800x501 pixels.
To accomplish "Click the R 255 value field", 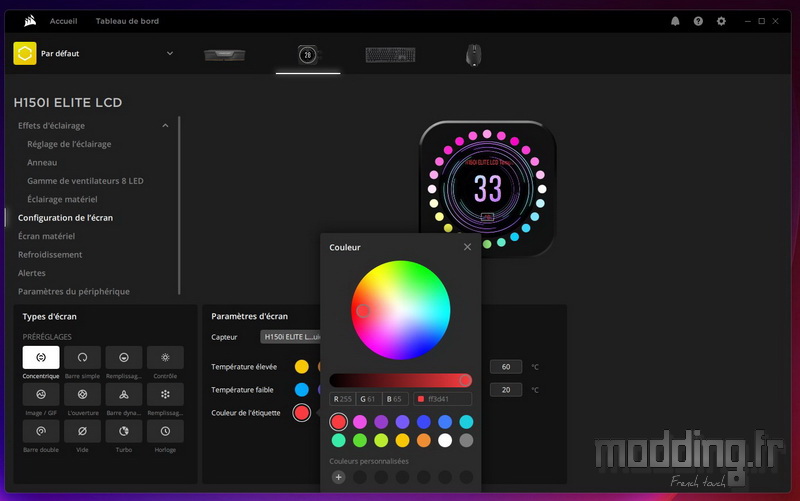I will pyautogui.click(x=342, y=398).
